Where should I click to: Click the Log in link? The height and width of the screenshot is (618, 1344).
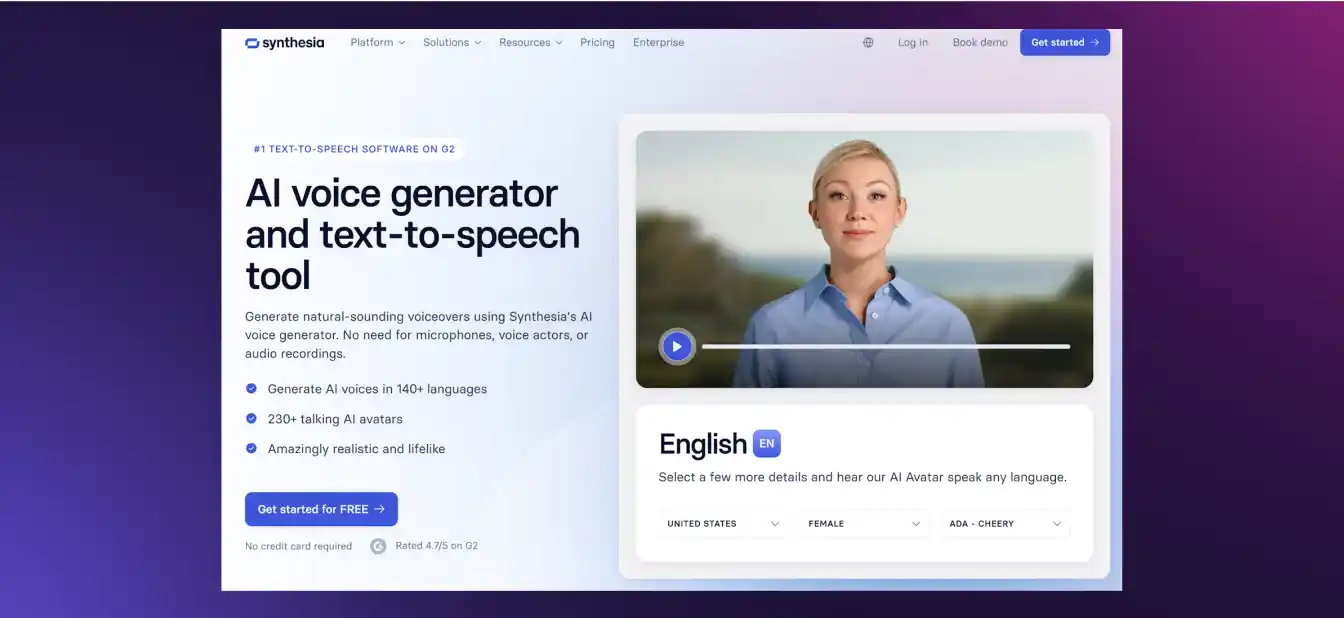[x=913, y=43]
